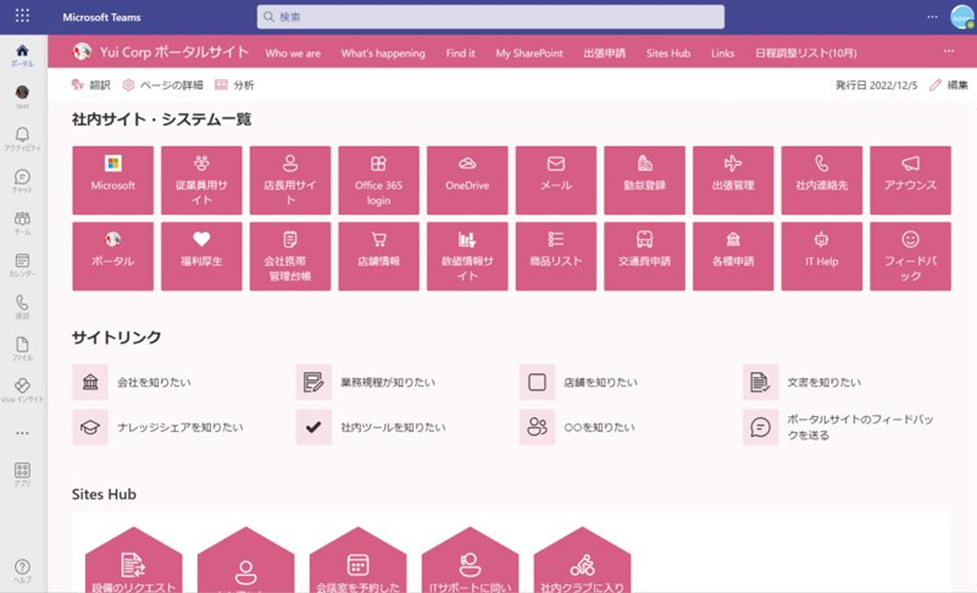Open the 各種申請 tile
977x593 pixels.
(733, 256)
